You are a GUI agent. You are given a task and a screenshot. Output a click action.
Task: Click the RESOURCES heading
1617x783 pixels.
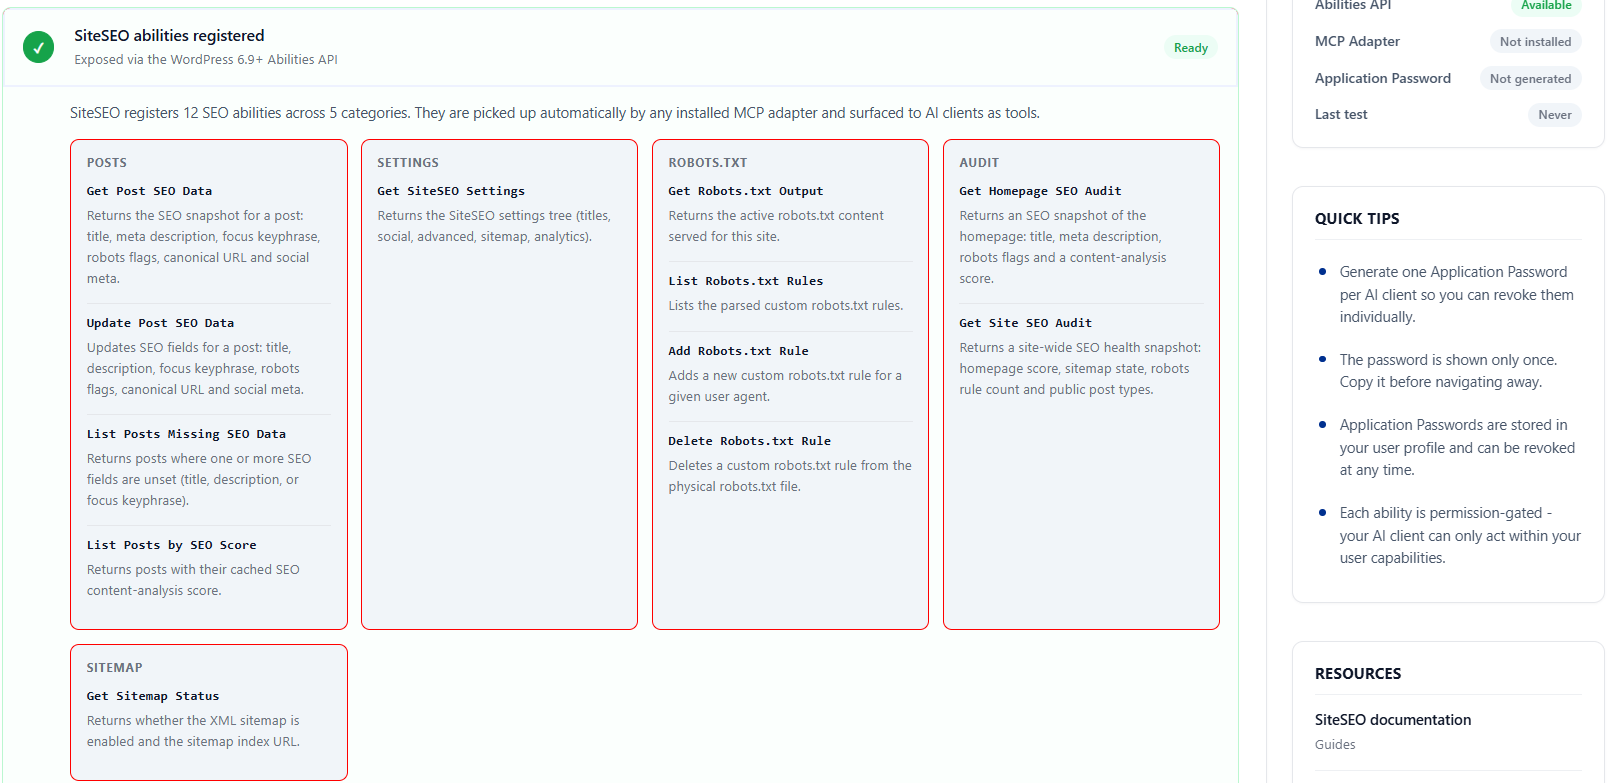point(1358,674)
